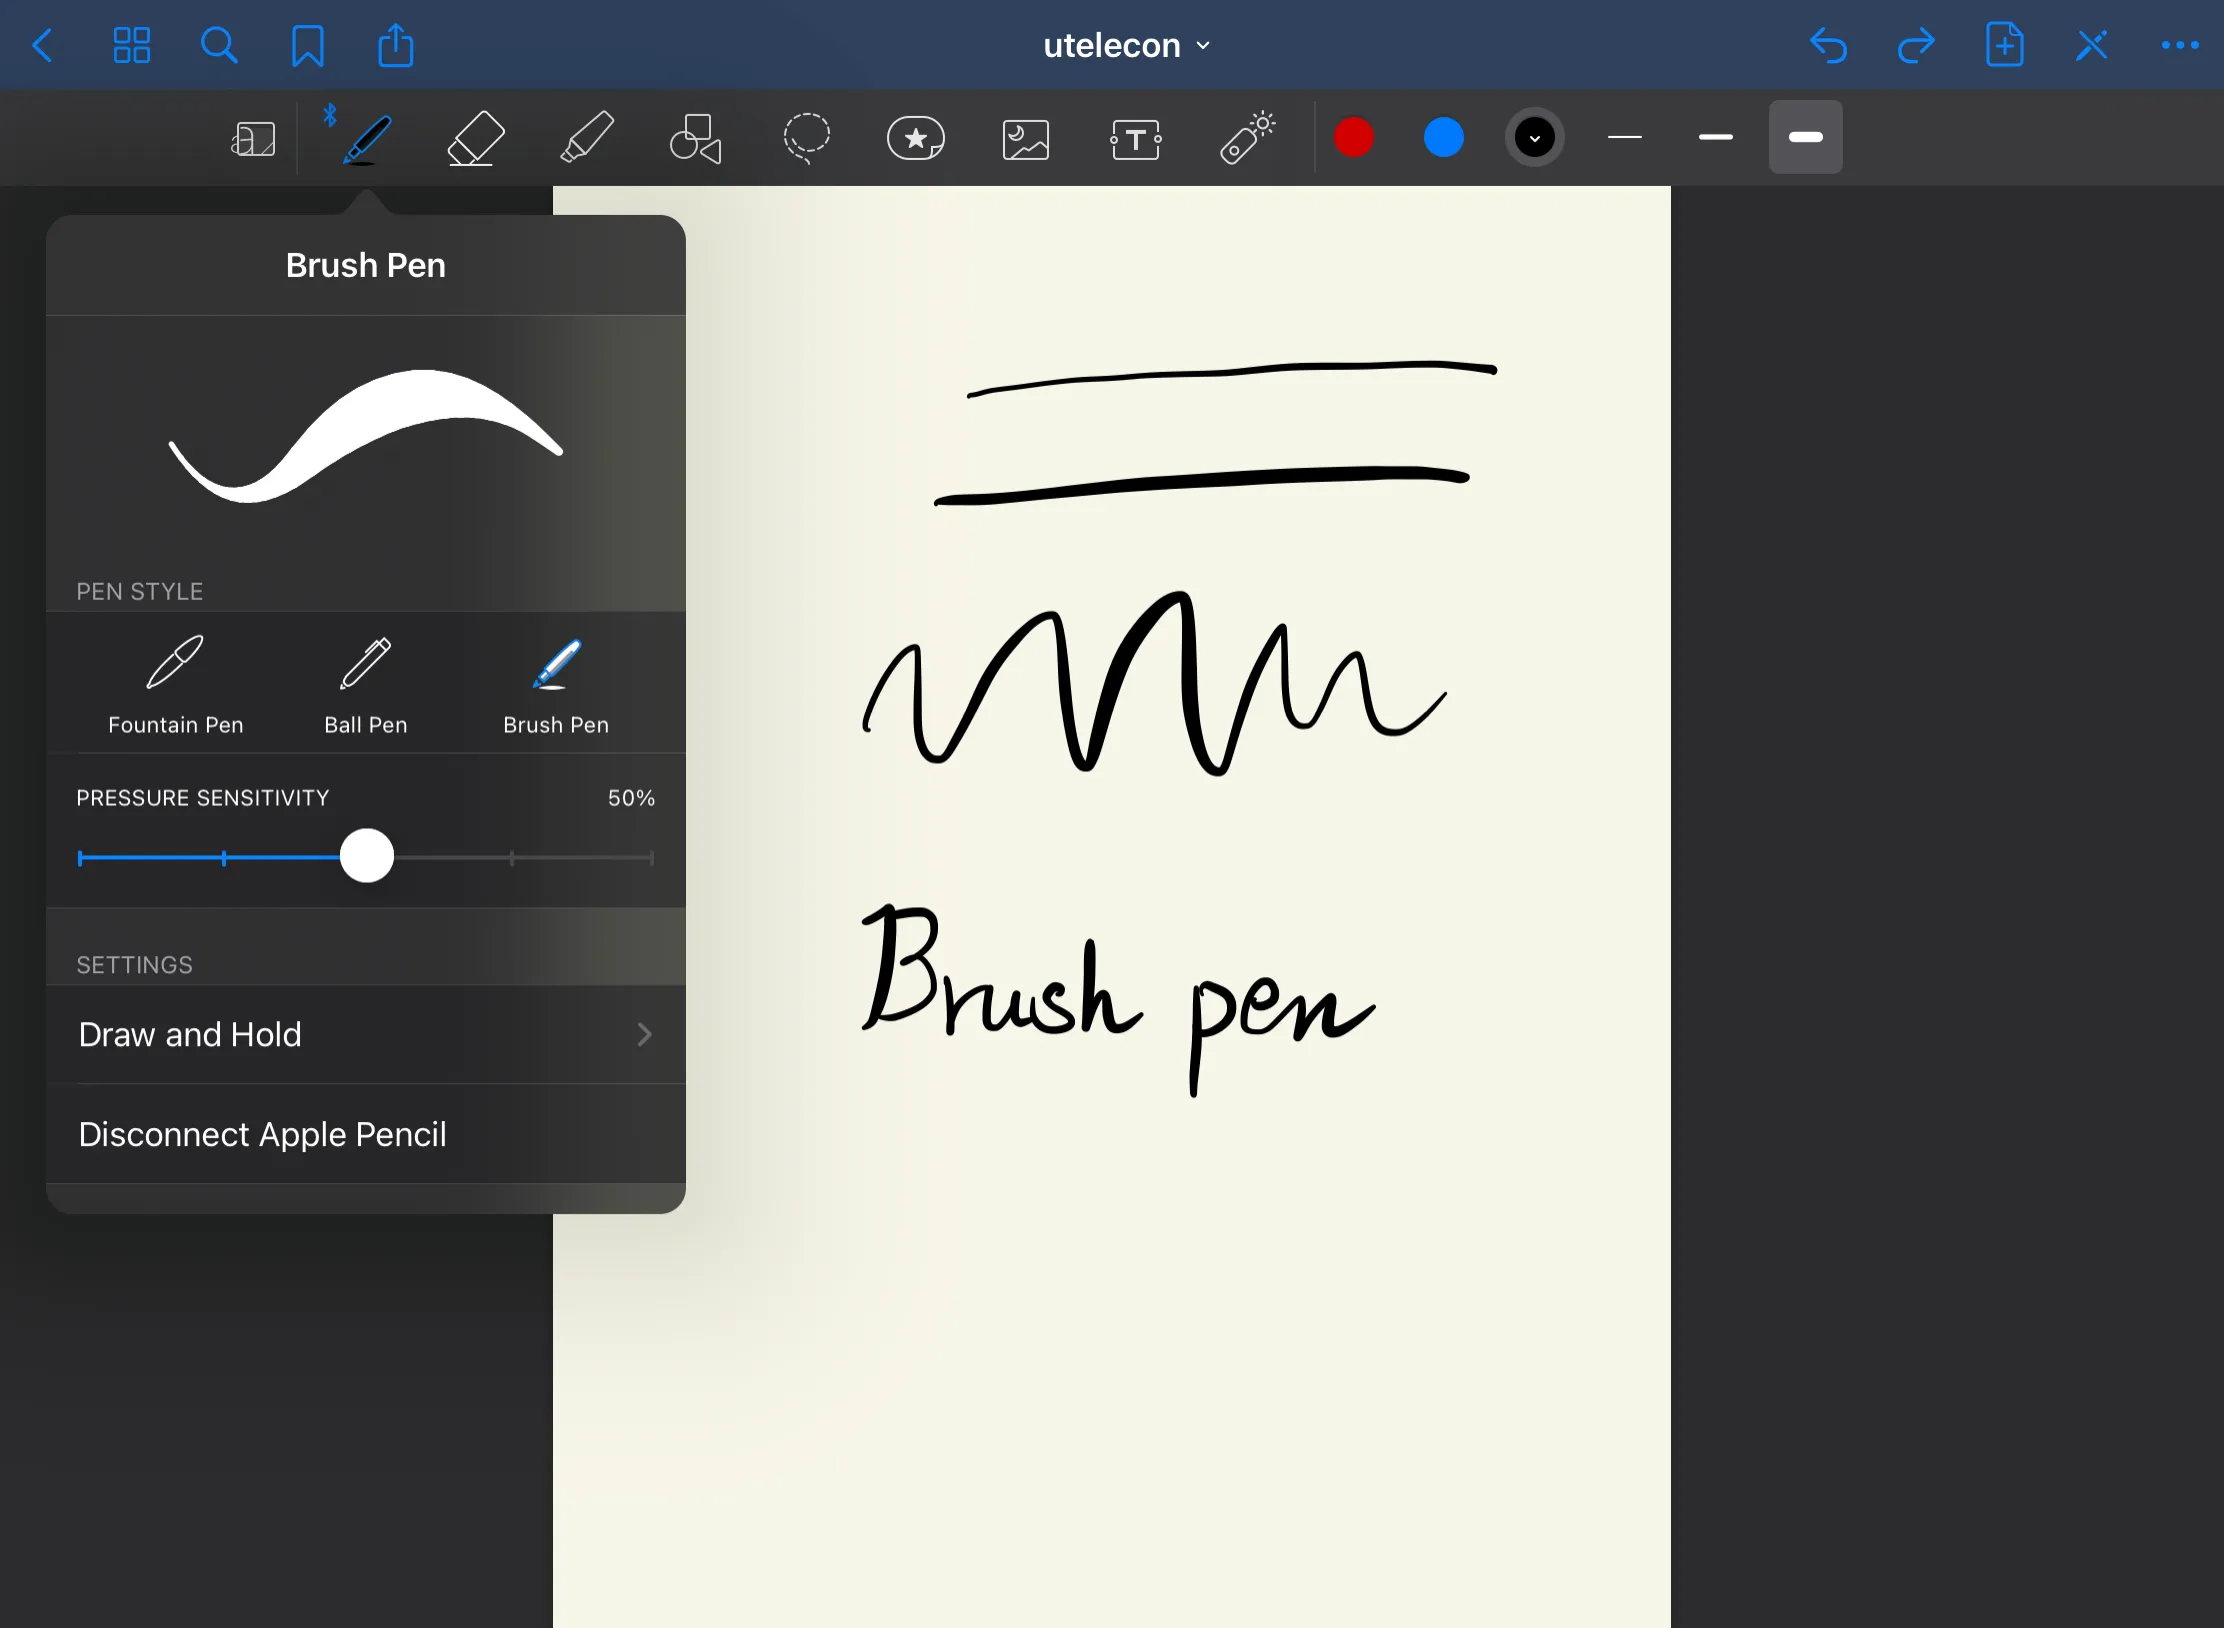Select the thinnest stroke width
The width and height of the screenshot is (2224, 1628).
tap(1625, 138)
